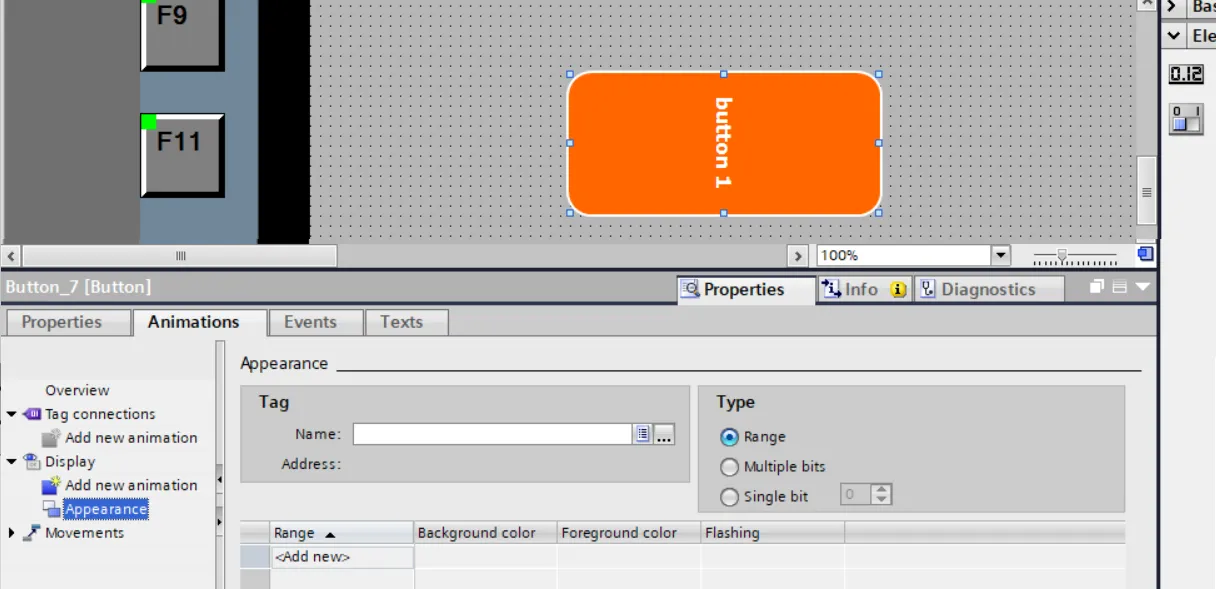1216x589 pixels.
Task: Click Add new animation icon under Tag connections
Action: [x=51, y=438]
